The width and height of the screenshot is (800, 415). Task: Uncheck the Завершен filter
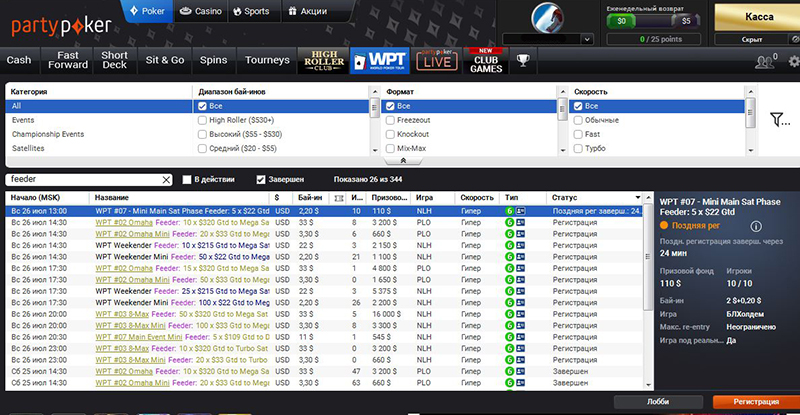click(261, 180)
